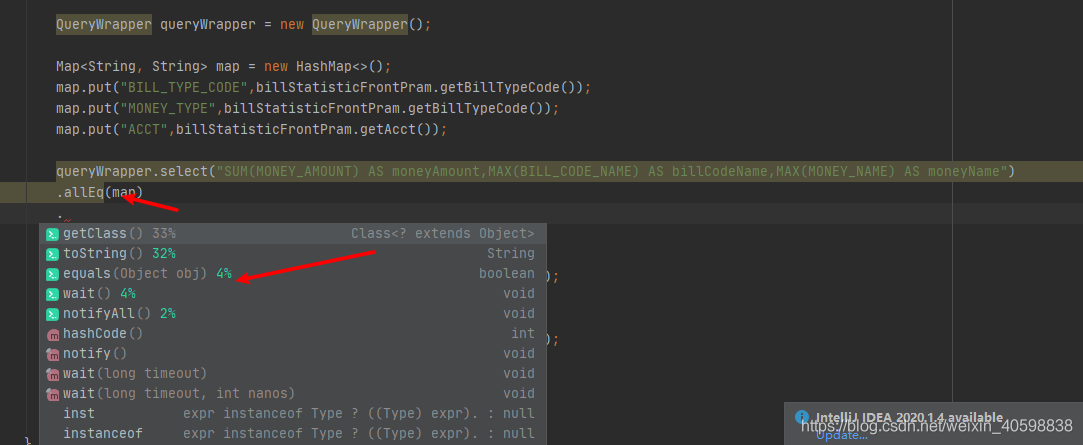Screen dimensions: 1083x445
Task: Click the wait() 4% entry icon
Action: 52,294
